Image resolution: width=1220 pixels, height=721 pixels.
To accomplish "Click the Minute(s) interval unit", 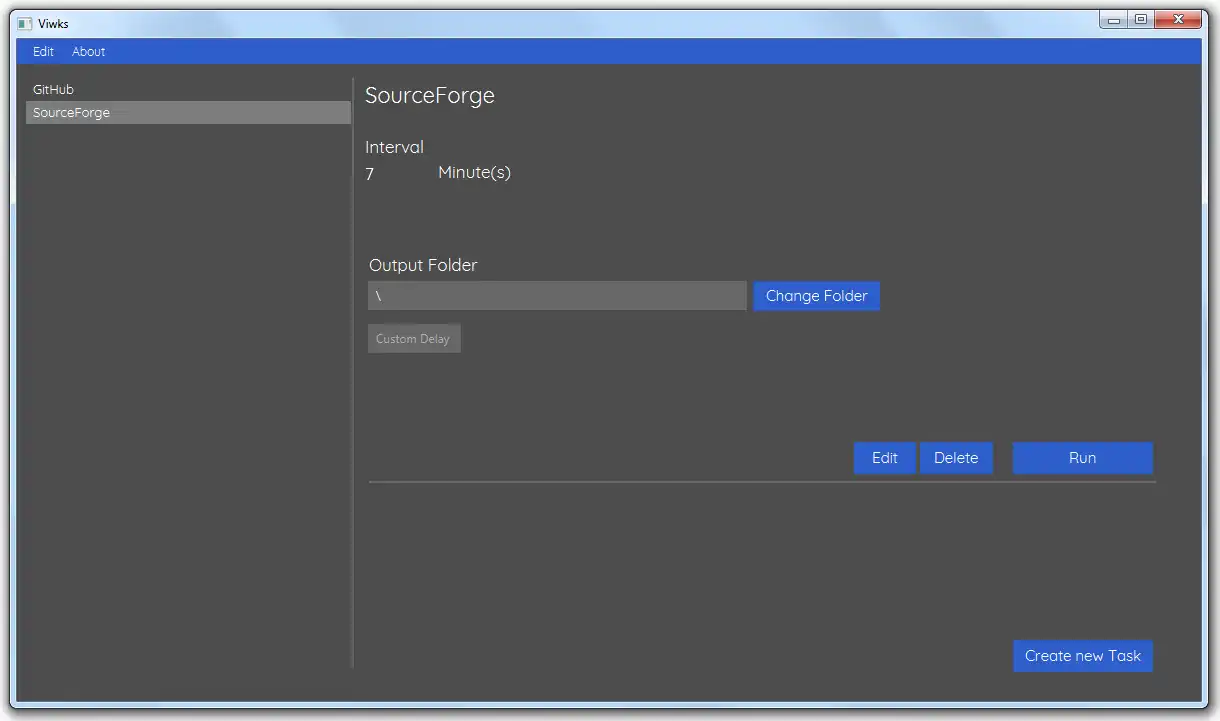I will (474, 173).
